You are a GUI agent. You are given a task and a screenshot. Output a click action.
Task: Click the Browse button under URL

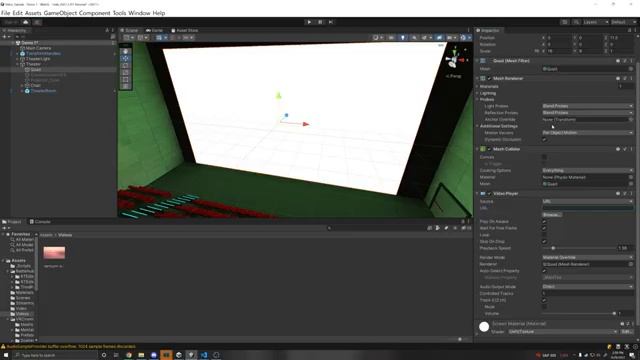552,215
